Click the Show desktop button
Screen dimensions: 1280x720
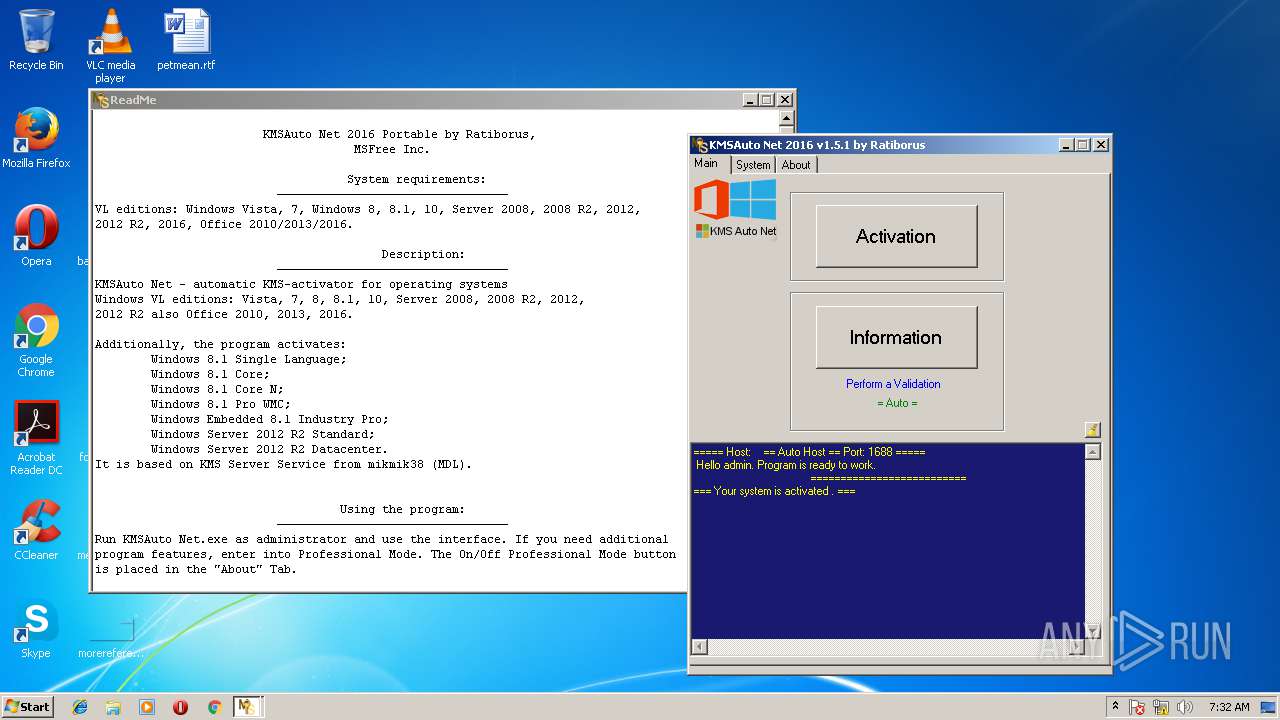tap(1270, 707)
